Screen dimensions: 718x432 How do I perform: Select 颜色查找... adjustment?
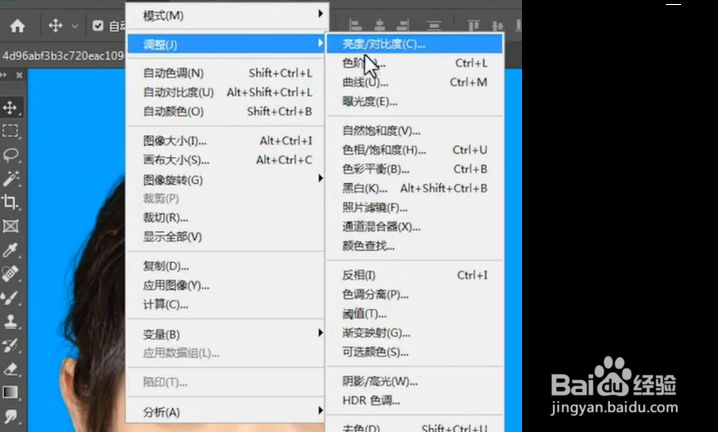coord(414,246)
